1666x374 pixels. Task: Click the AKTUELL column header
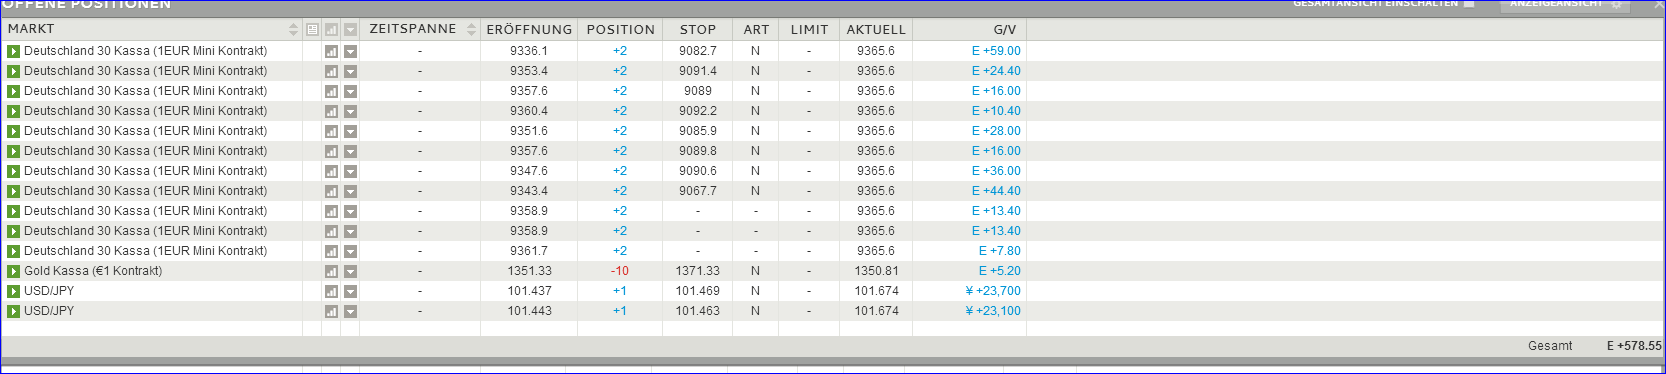(x=876, y=29)
